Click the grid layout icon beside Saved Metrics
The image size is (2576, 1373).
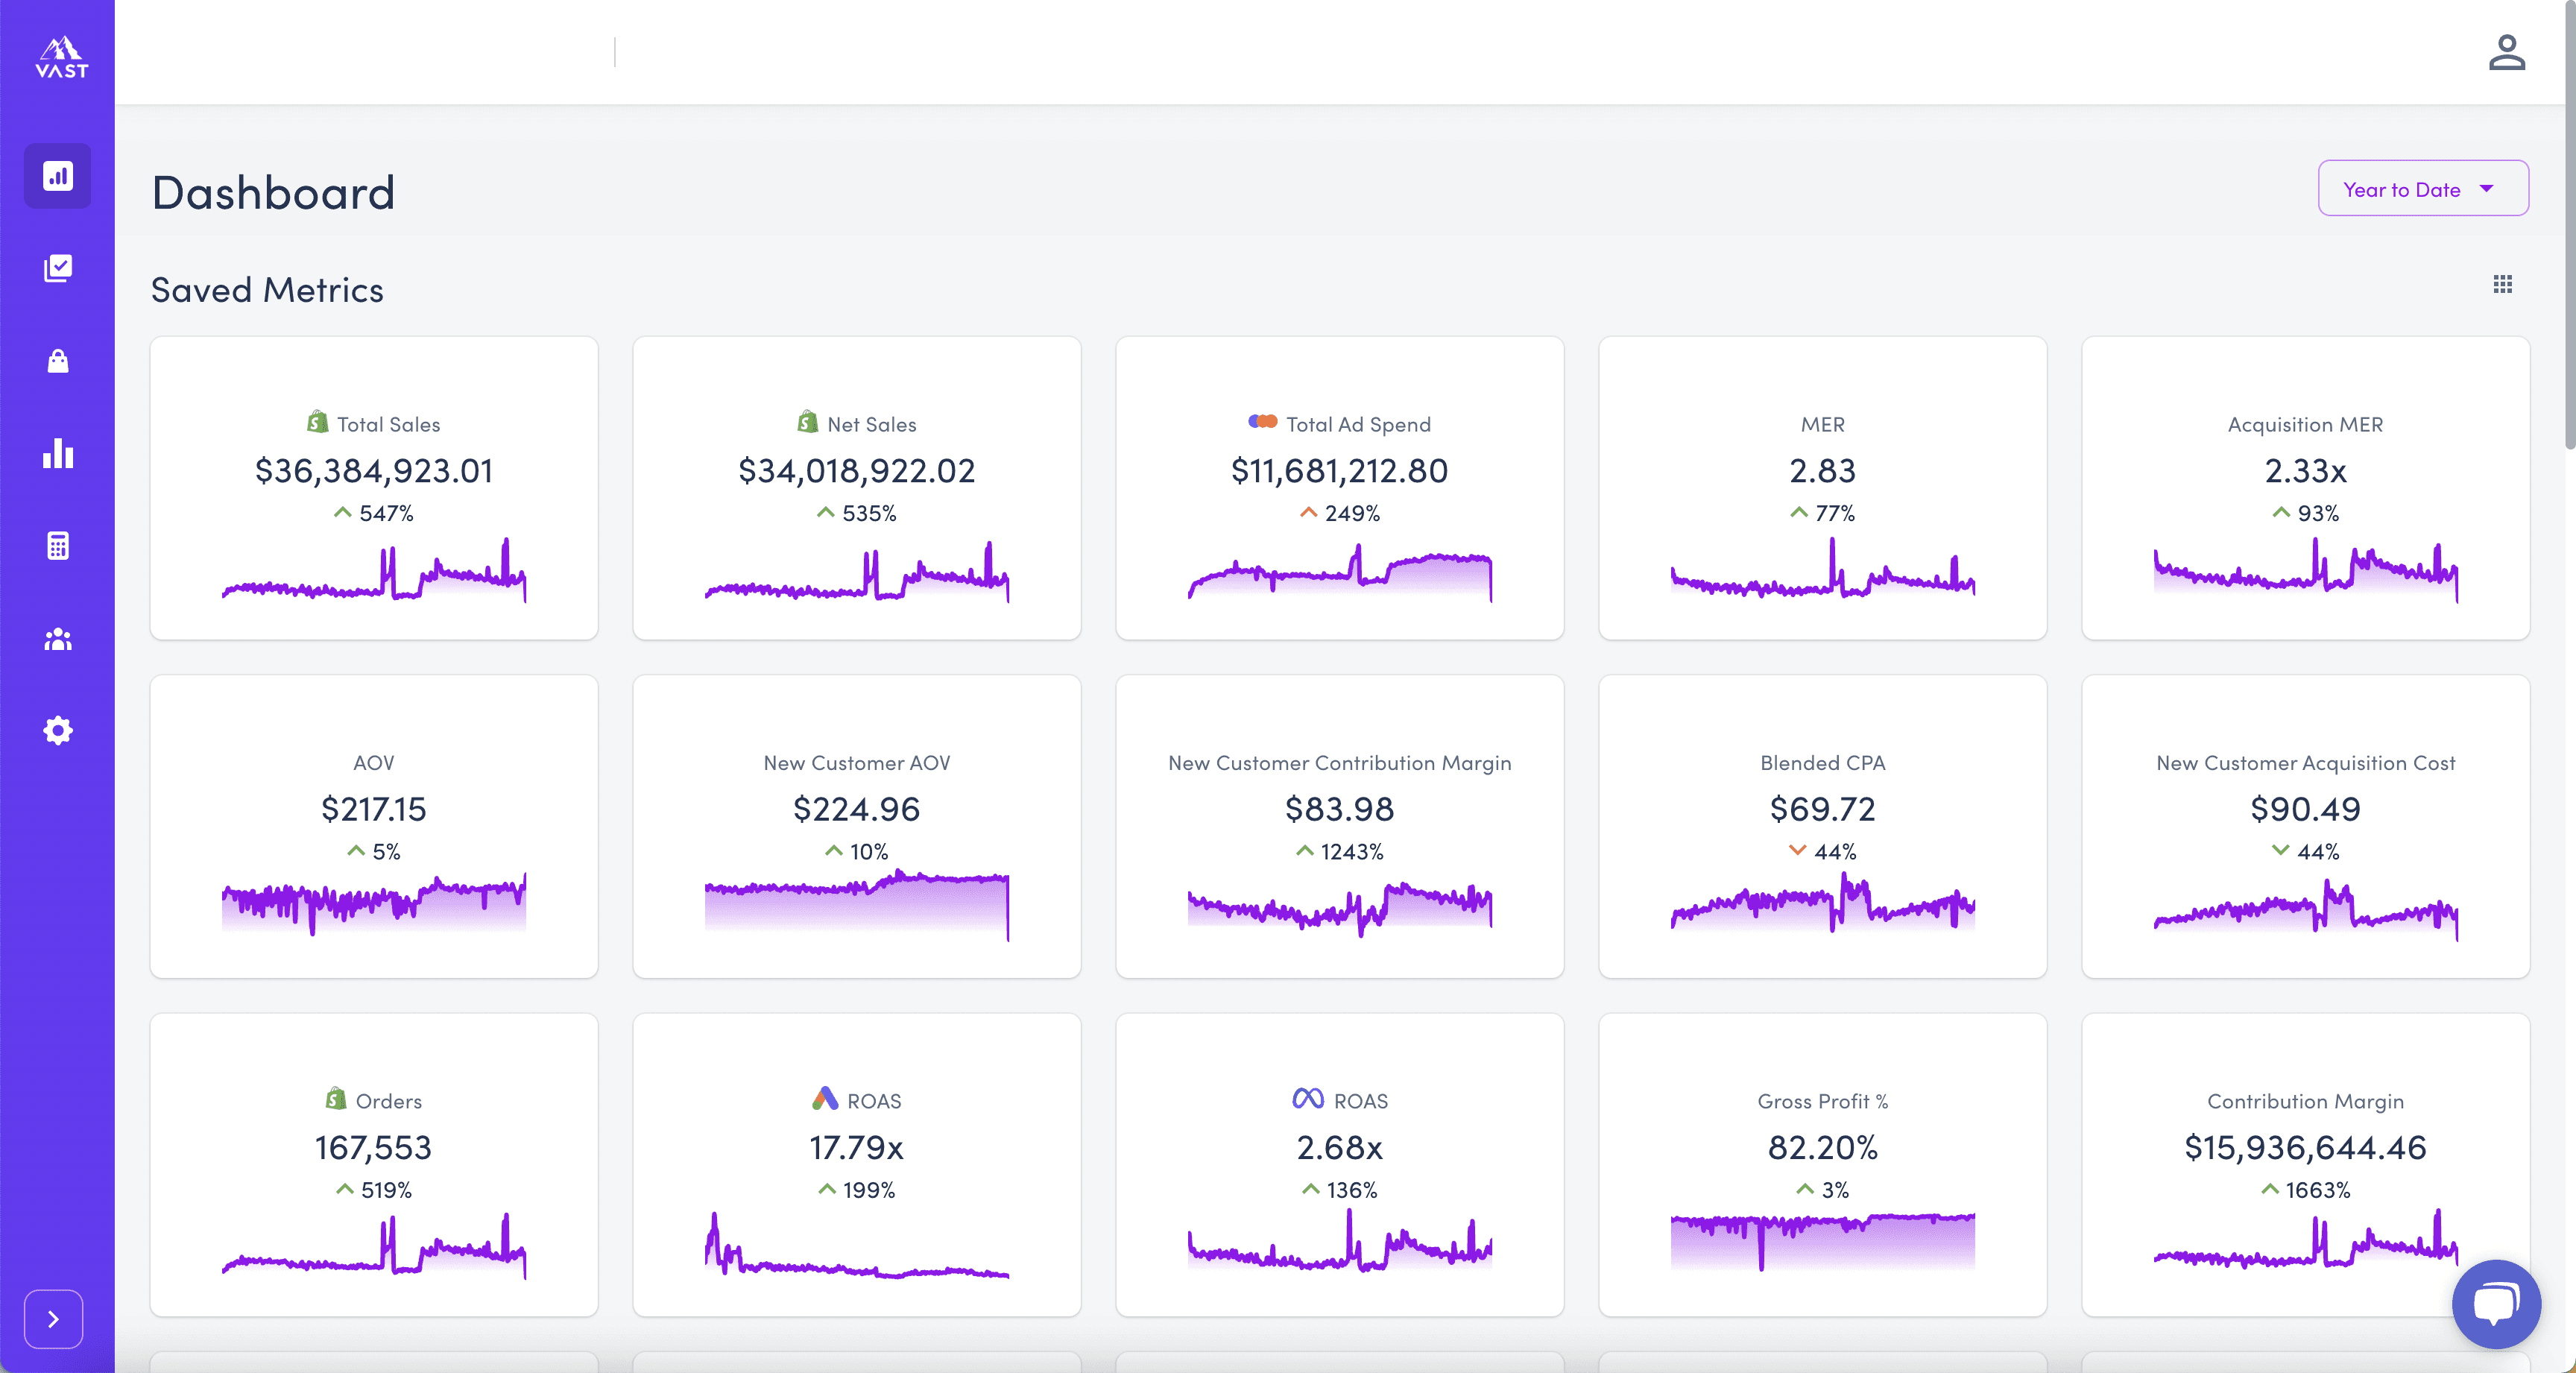coord(2502,285)
